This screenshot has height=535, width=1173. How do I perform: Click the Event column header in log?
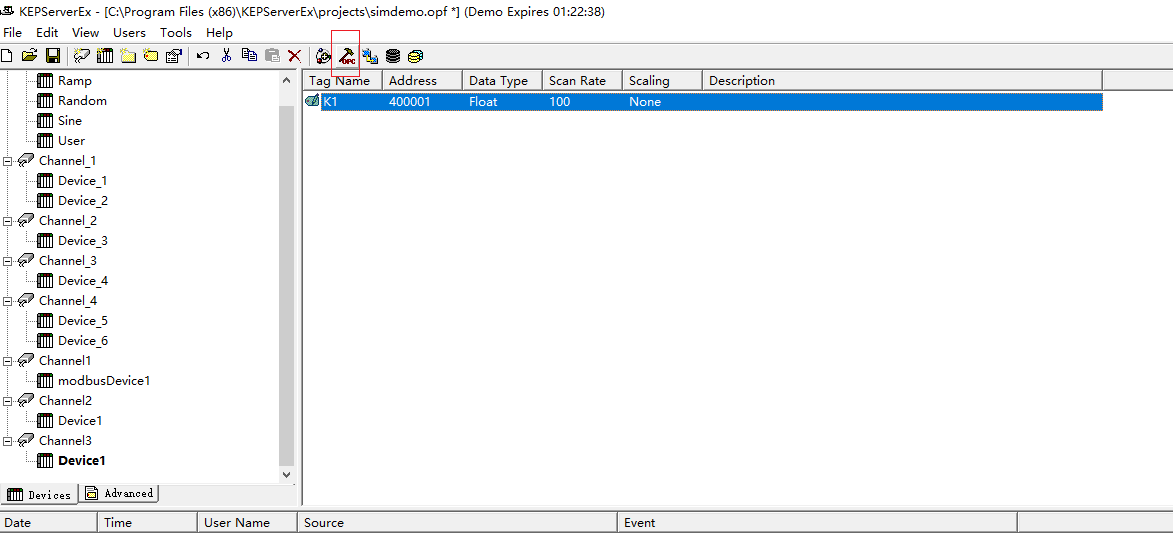(x=817, y=523)
